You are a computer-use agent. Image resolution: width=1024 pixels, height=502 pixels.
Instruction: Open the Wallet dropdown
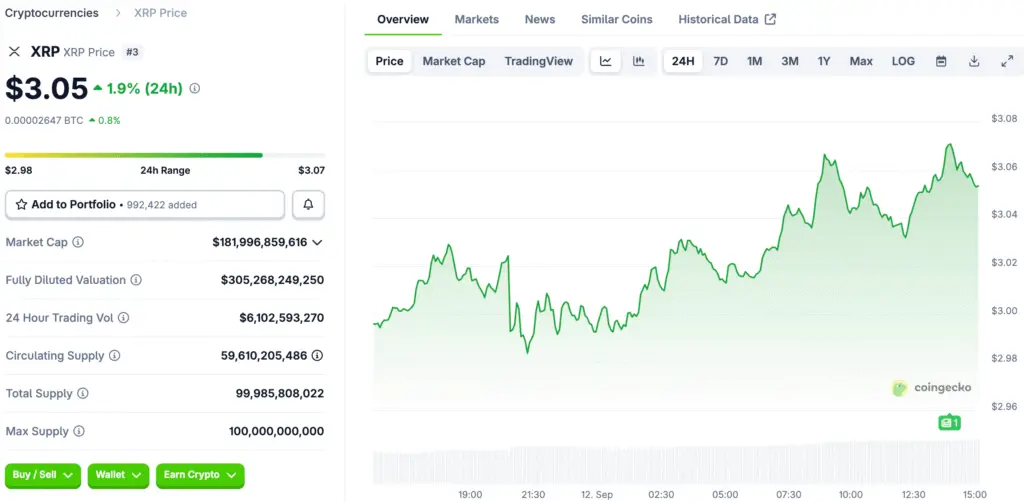tap(118, 475)
